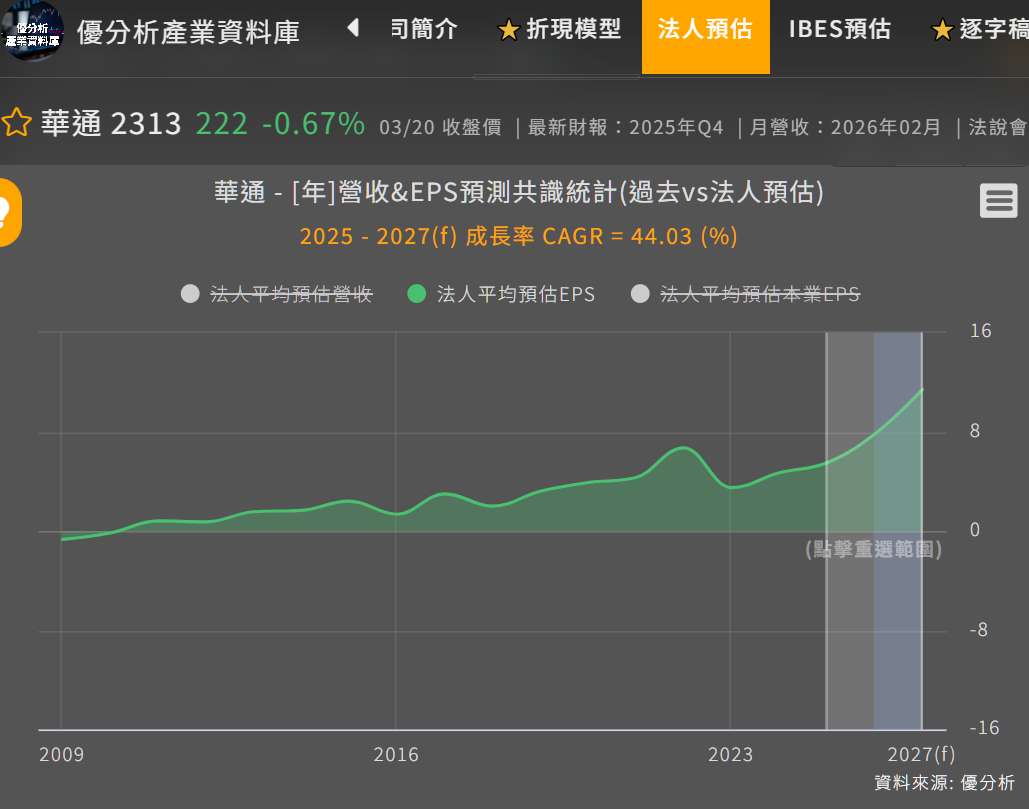Hide the 法人平均預估EPS legend series

pyautogui.click(x=502, y=294)
